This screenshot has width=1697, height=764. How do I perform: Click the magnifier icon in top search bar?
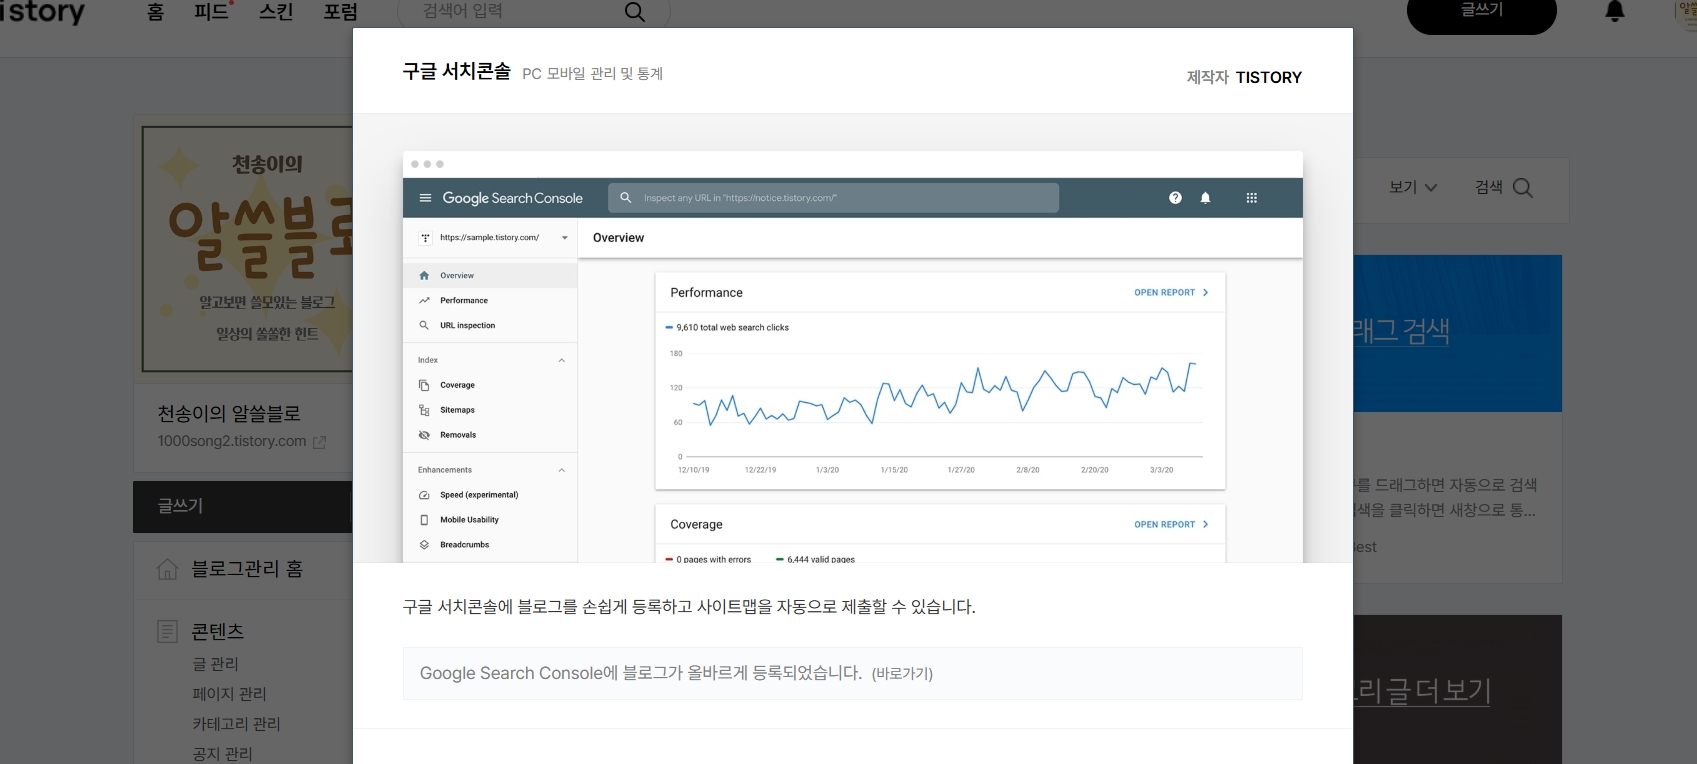click(x=634, y=12)
